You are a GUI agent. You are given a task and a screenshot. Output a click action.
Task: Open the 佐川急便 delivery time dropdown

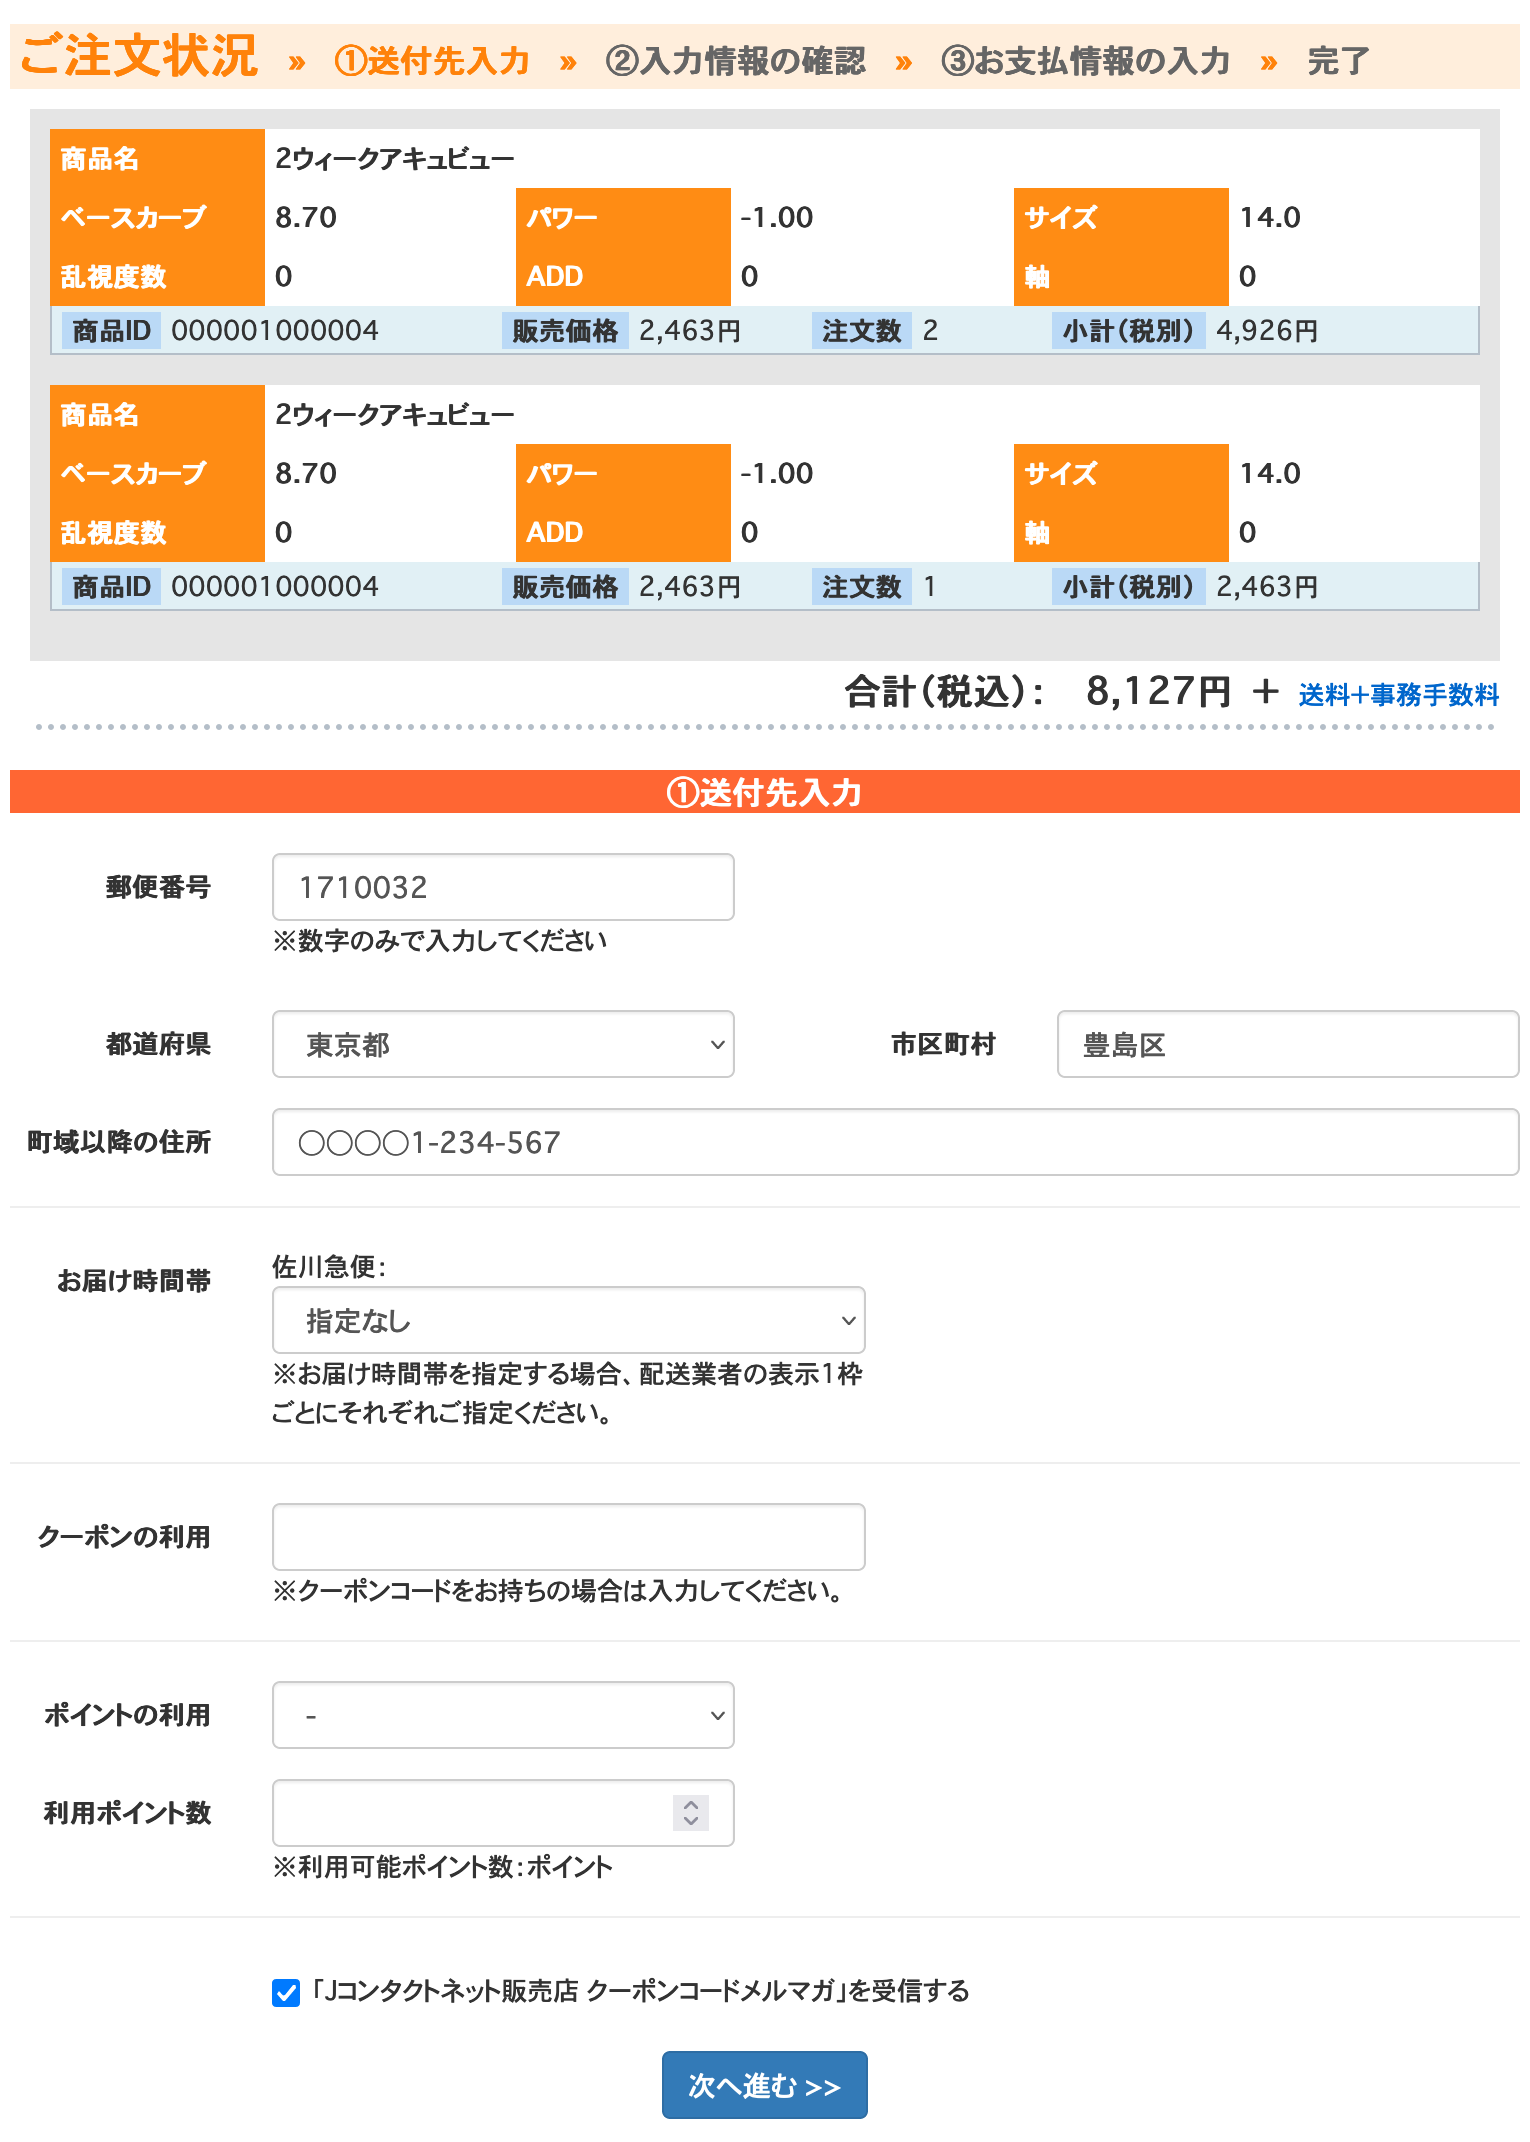click(x=569, y=1320)
